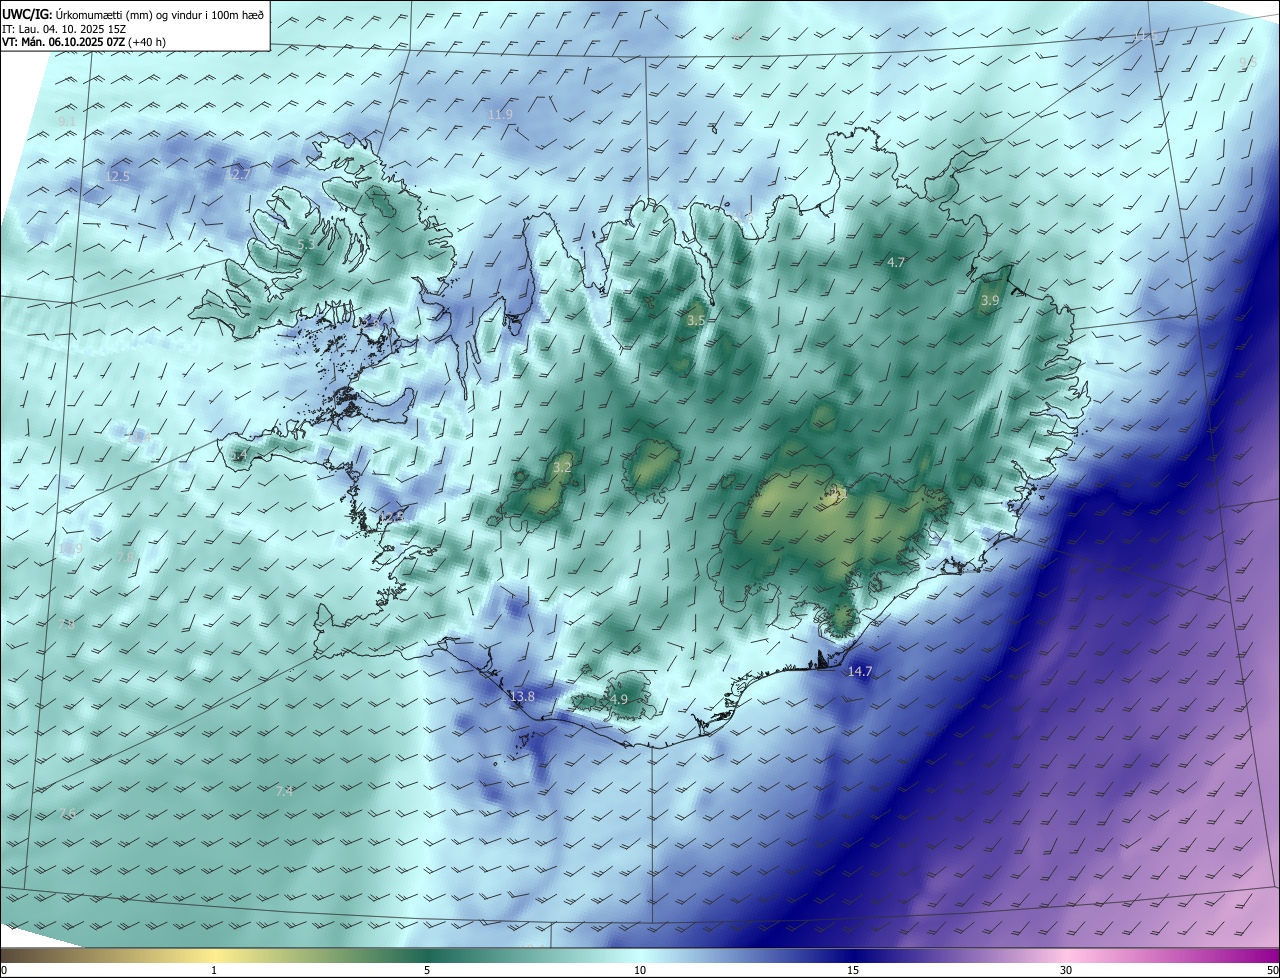Click the legend tick label 1
The height and width of the screenshot is (978, 1280).
(214, 970)
